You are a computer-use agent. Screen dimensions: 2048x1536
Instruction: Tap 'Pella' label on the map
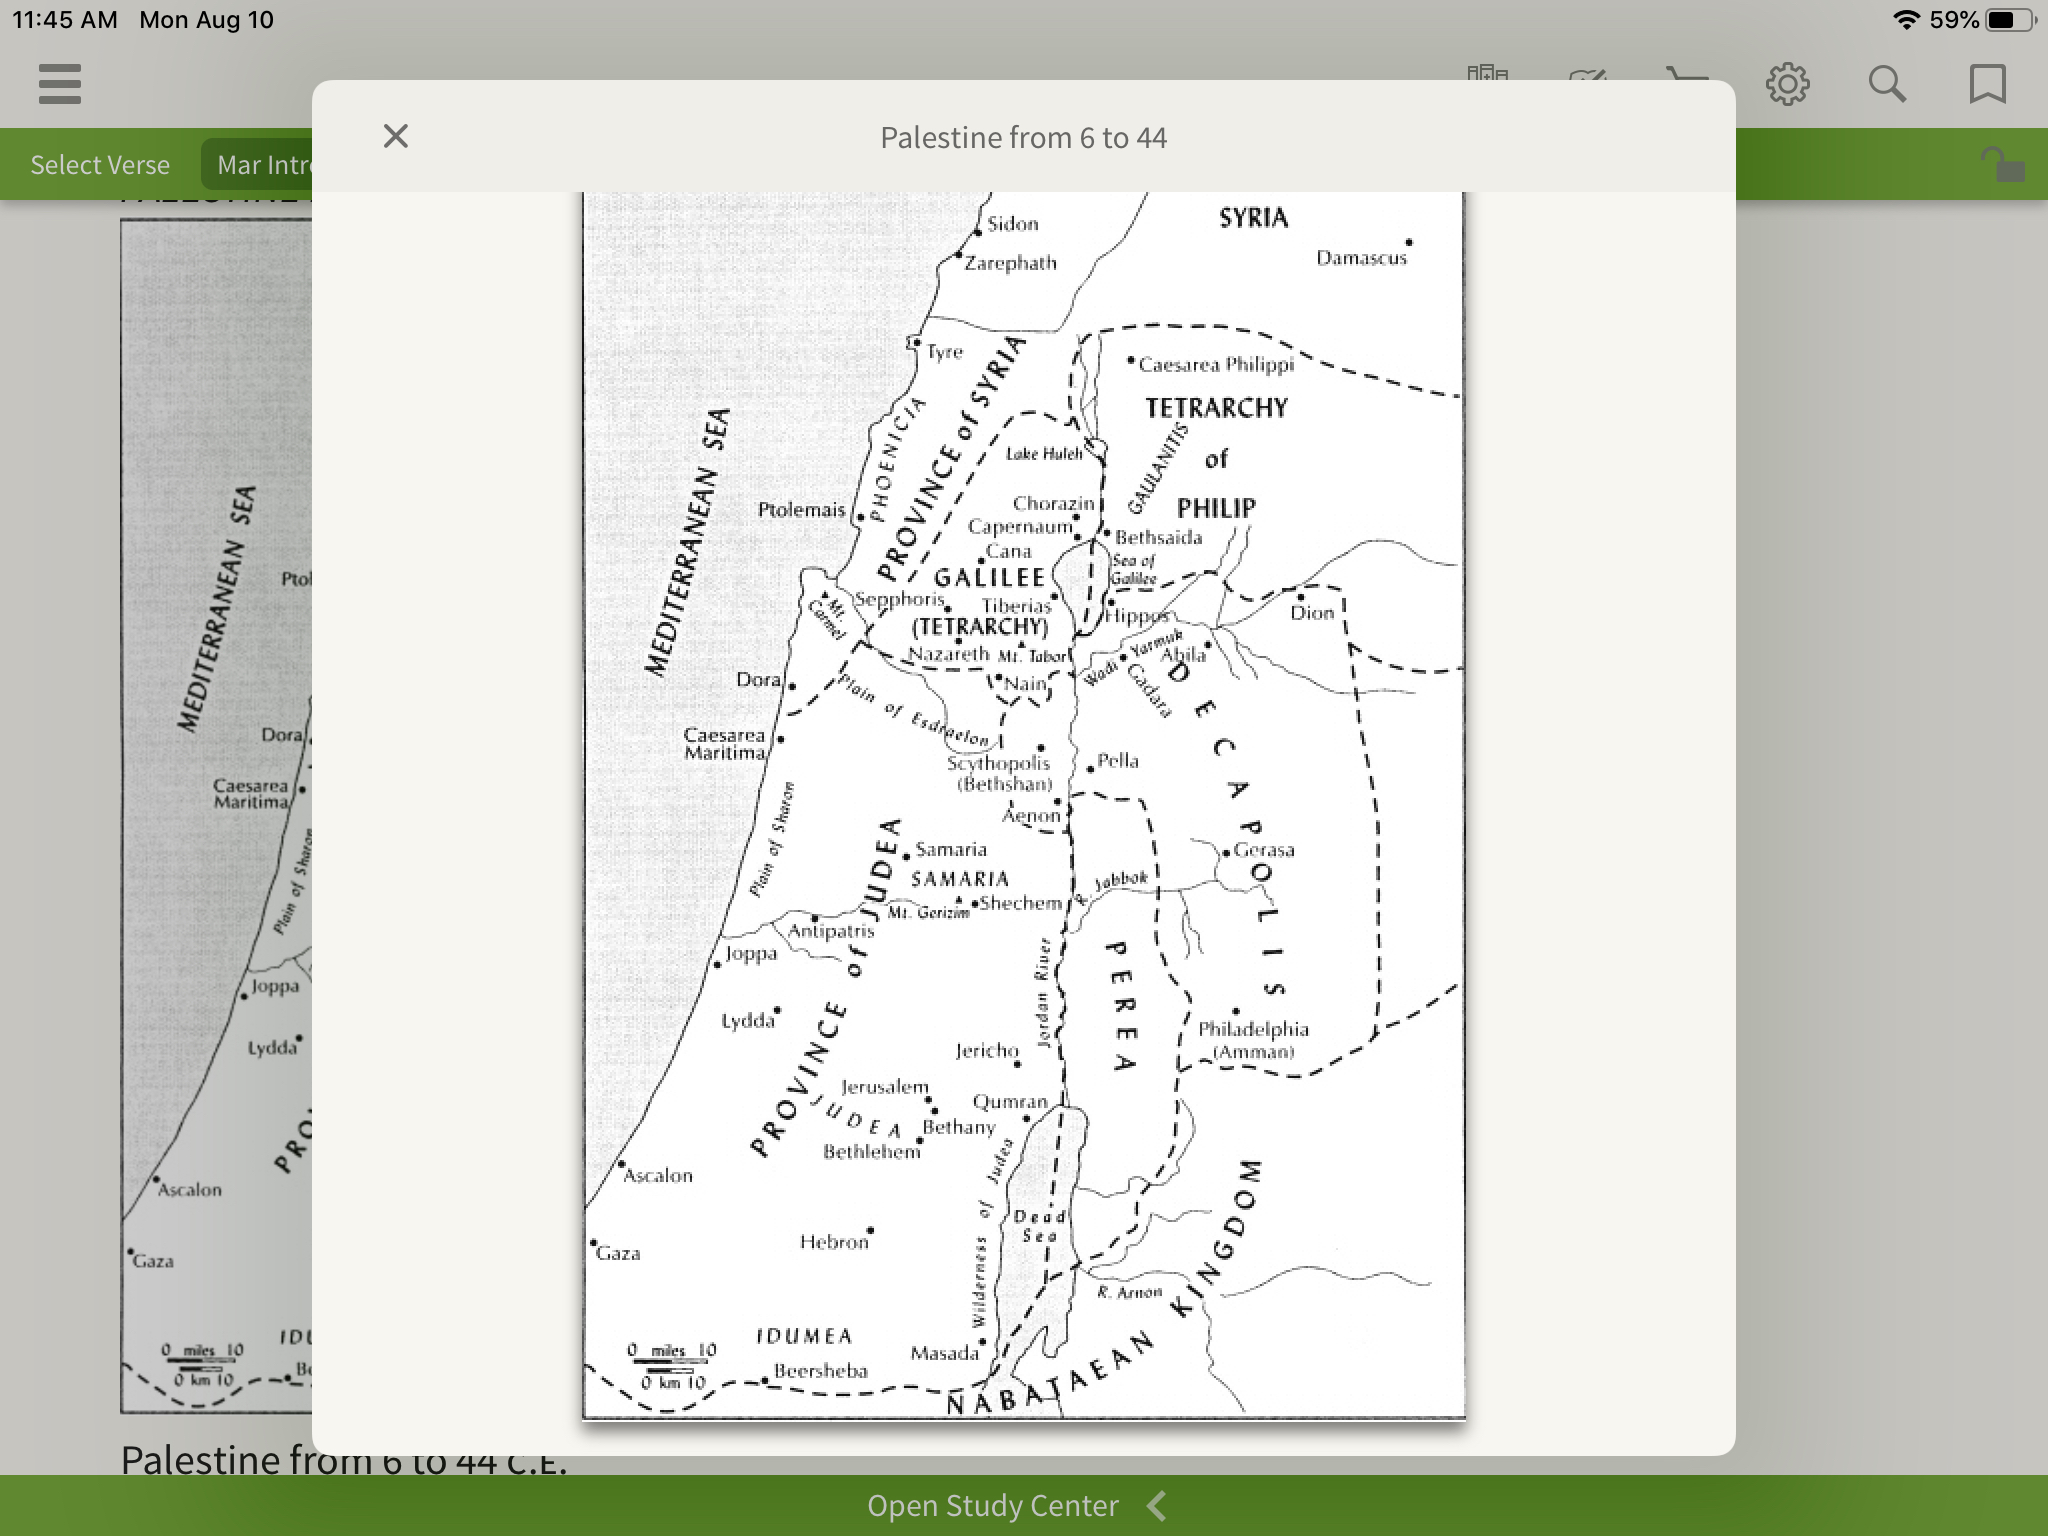coord(1118,761)
